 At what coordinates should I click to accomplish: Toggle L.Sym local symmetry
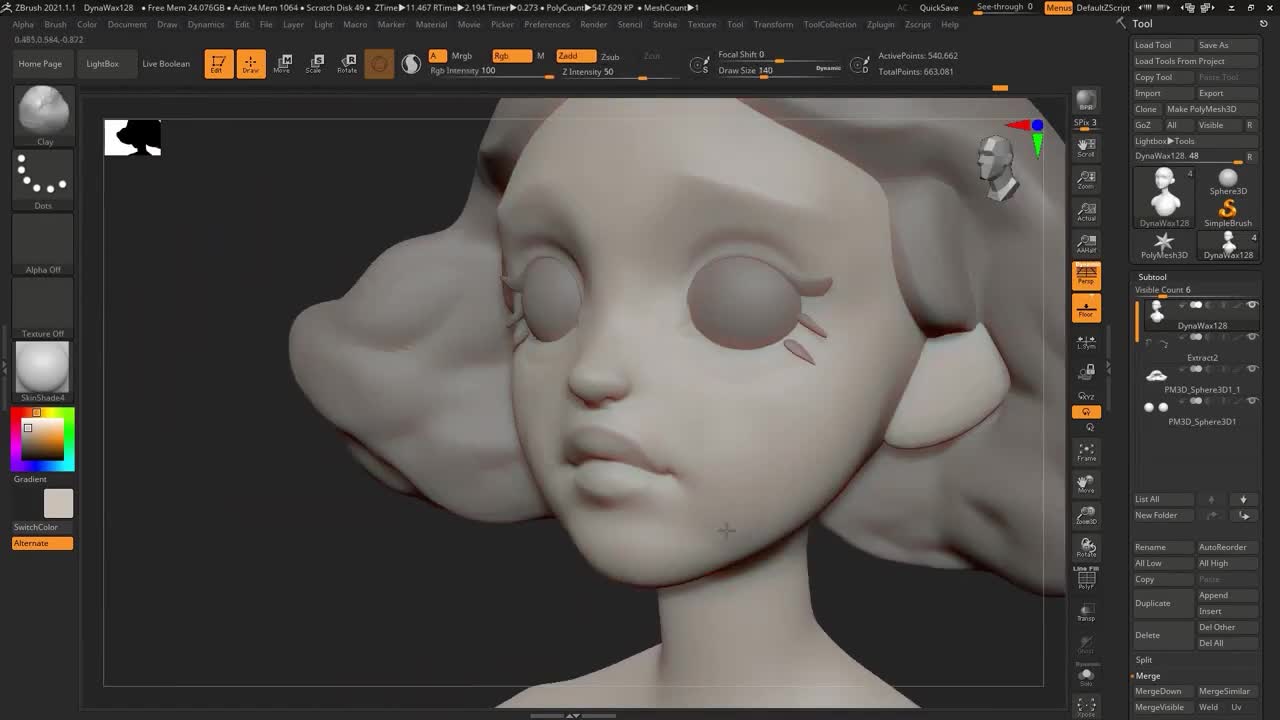[x=1086, y=342]
